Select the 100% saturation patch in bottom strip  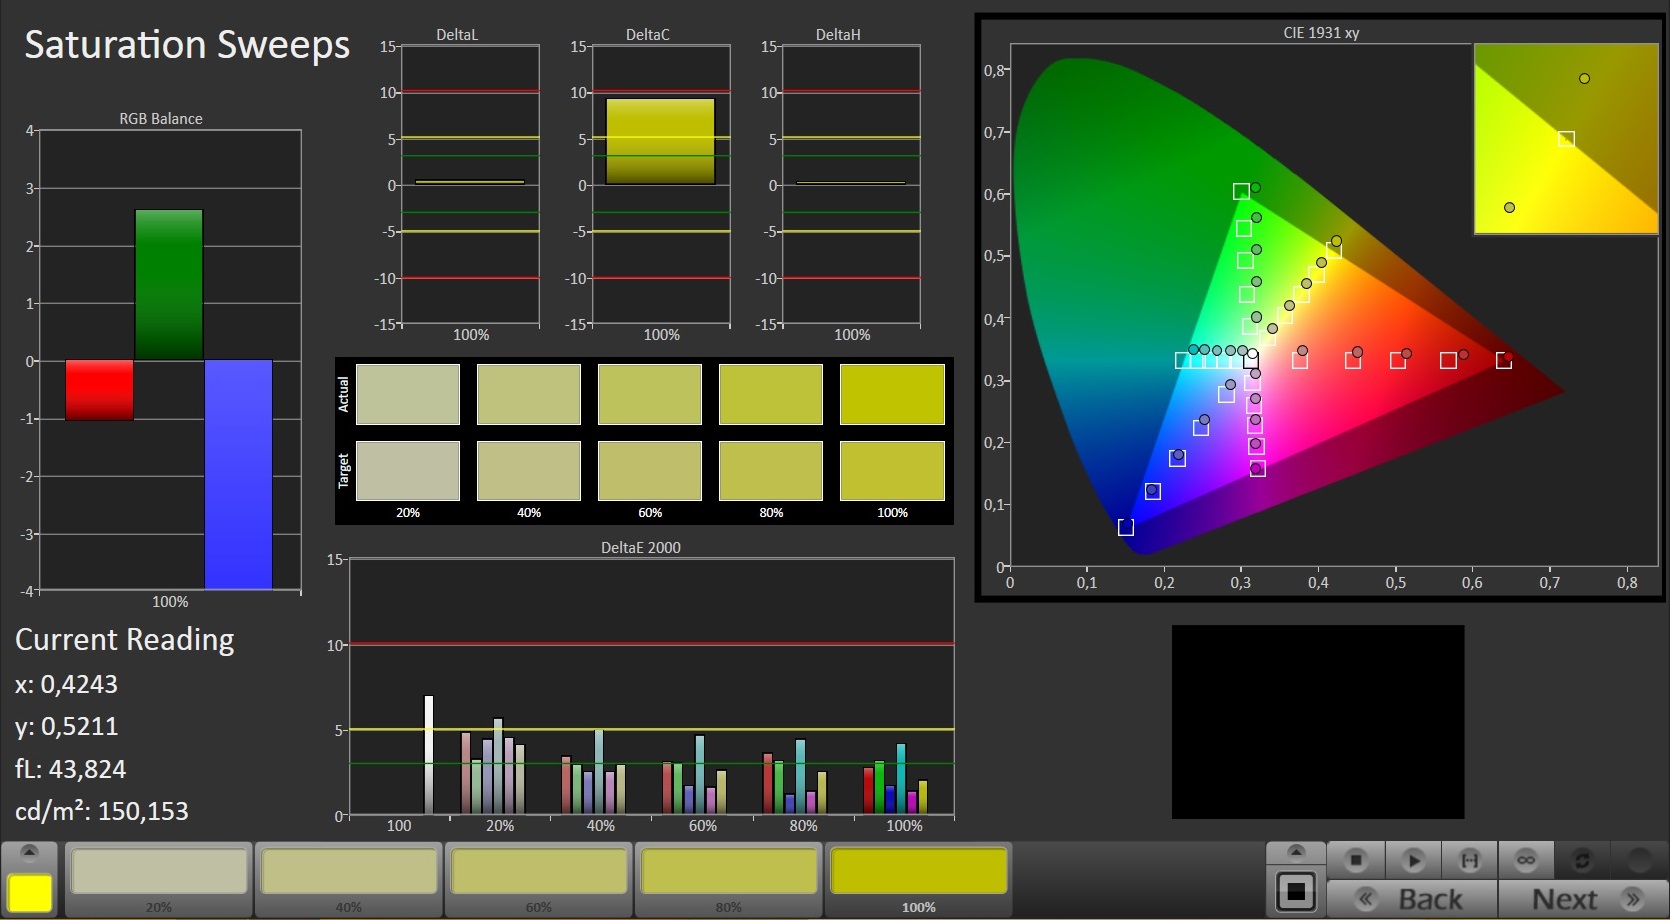point(919,872)
